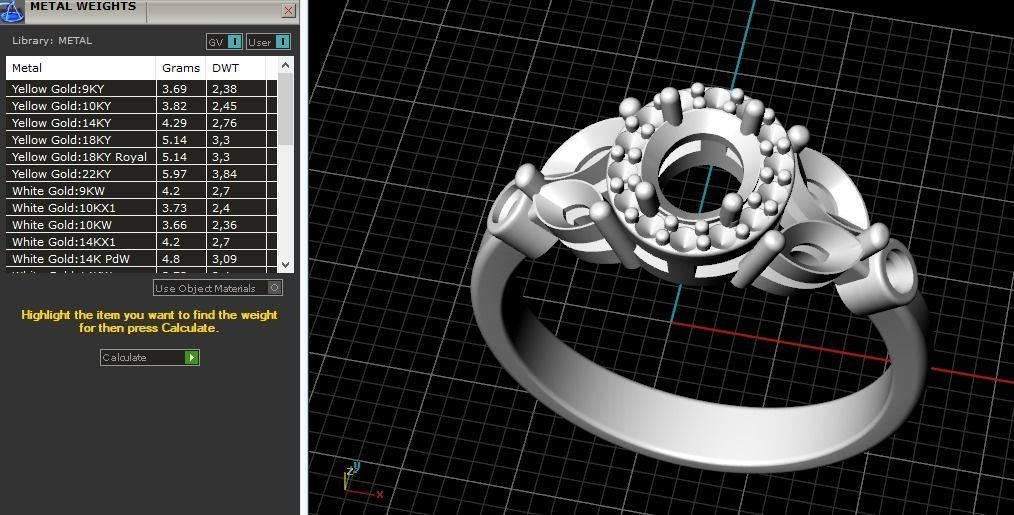Click the 2,45 DWT value

pyautogui.click(x=224, y=105)
